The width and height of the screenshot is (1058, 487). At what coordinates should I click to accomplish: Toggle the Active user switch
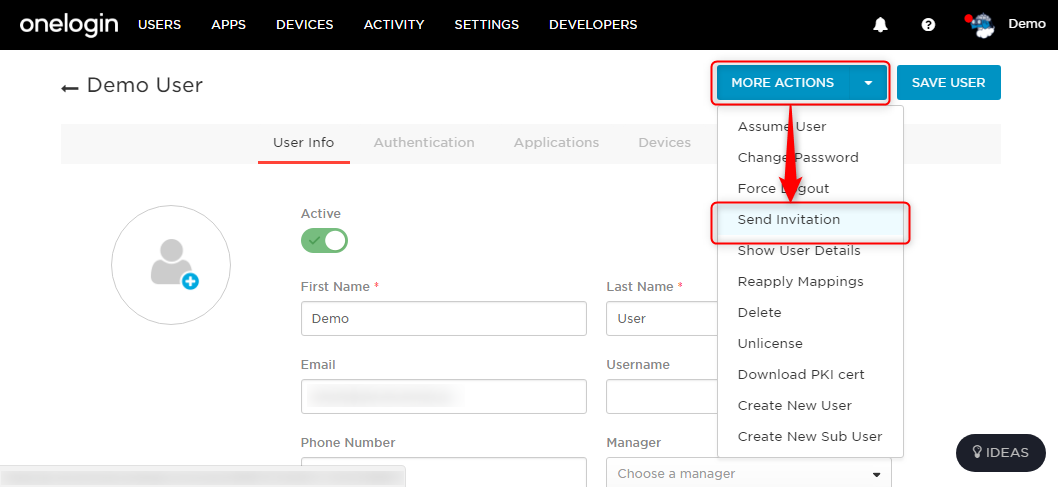[325, 240]
